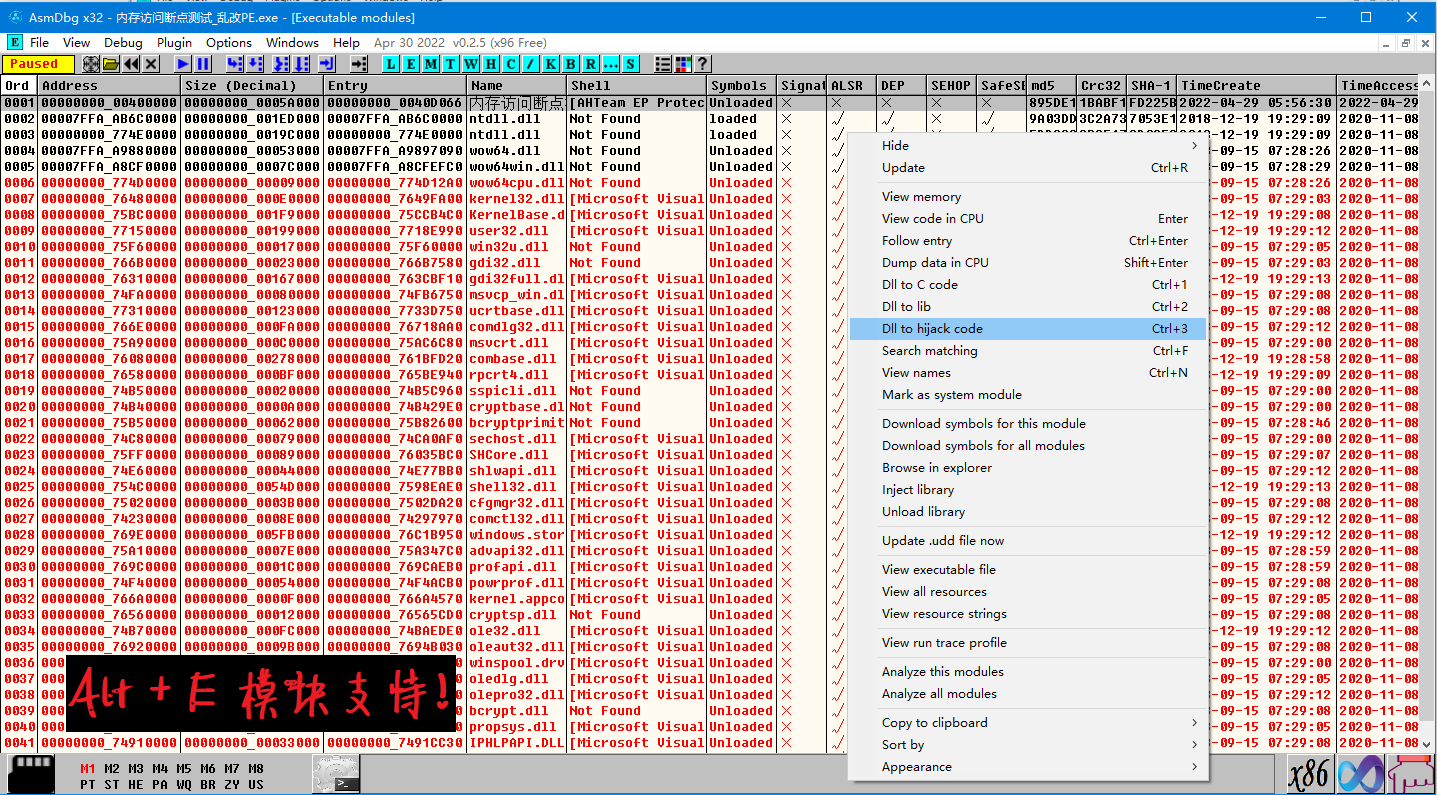Click the Trace over toolbar icon
The width and height of the screenshot is (1437, 795).
[x=301, y=64]
